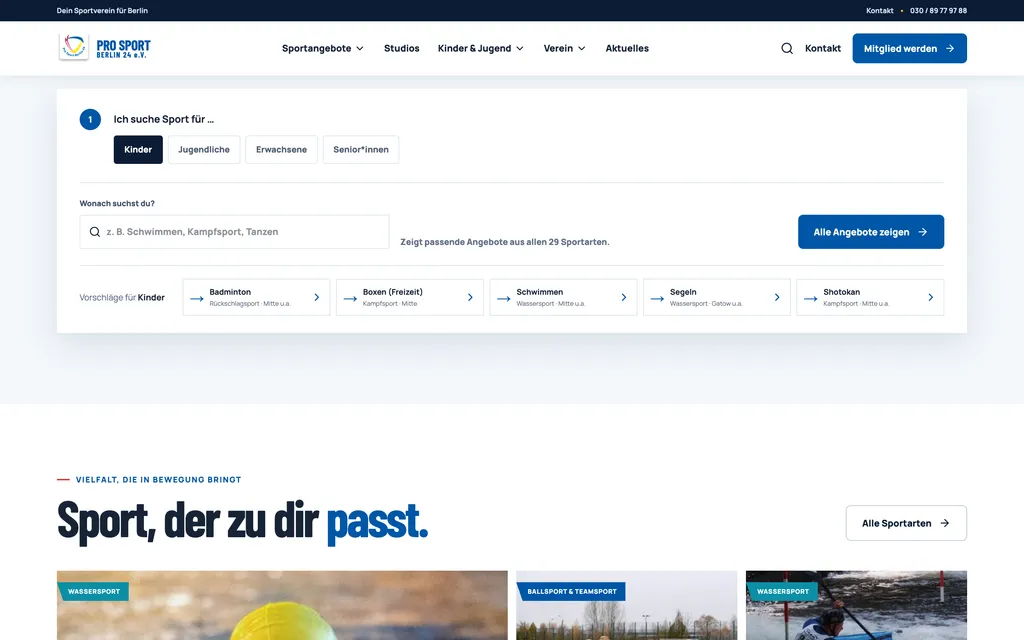
Task: Select the Jugendliche audience option
Action: click(x=204, y=150)
